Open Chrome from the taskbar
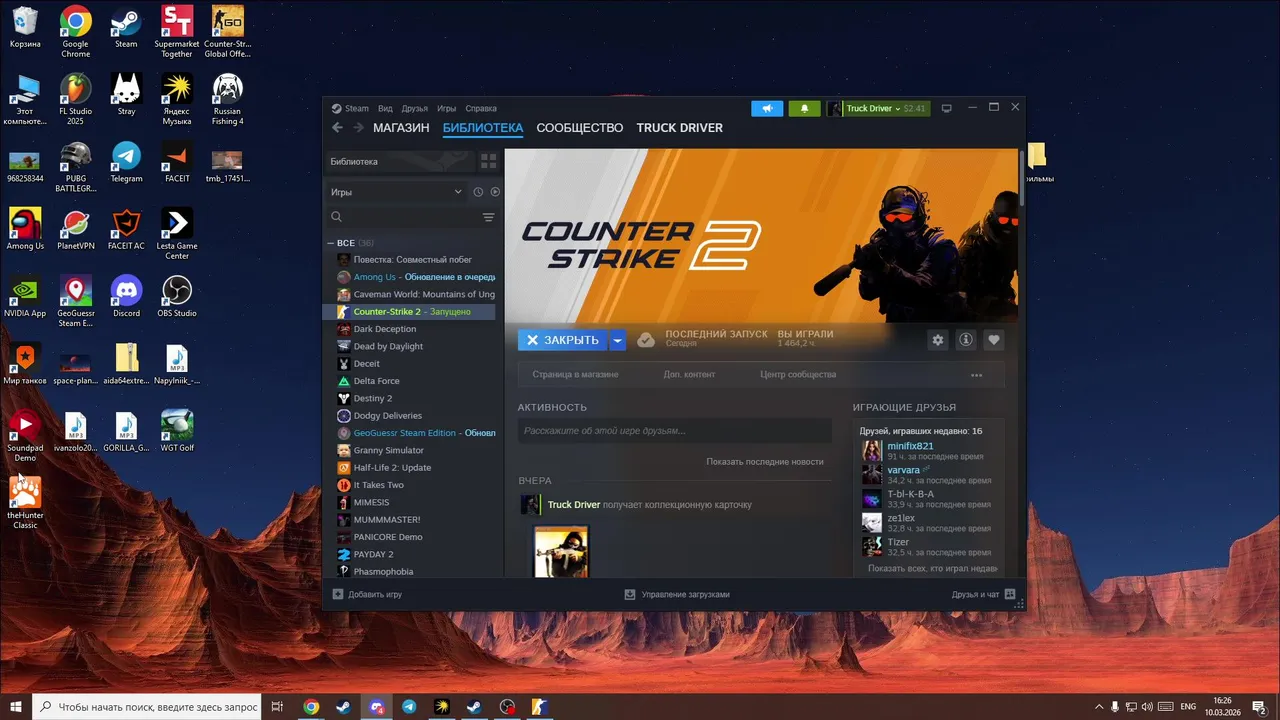The image size is (1280, 720). tap(311, 706)
